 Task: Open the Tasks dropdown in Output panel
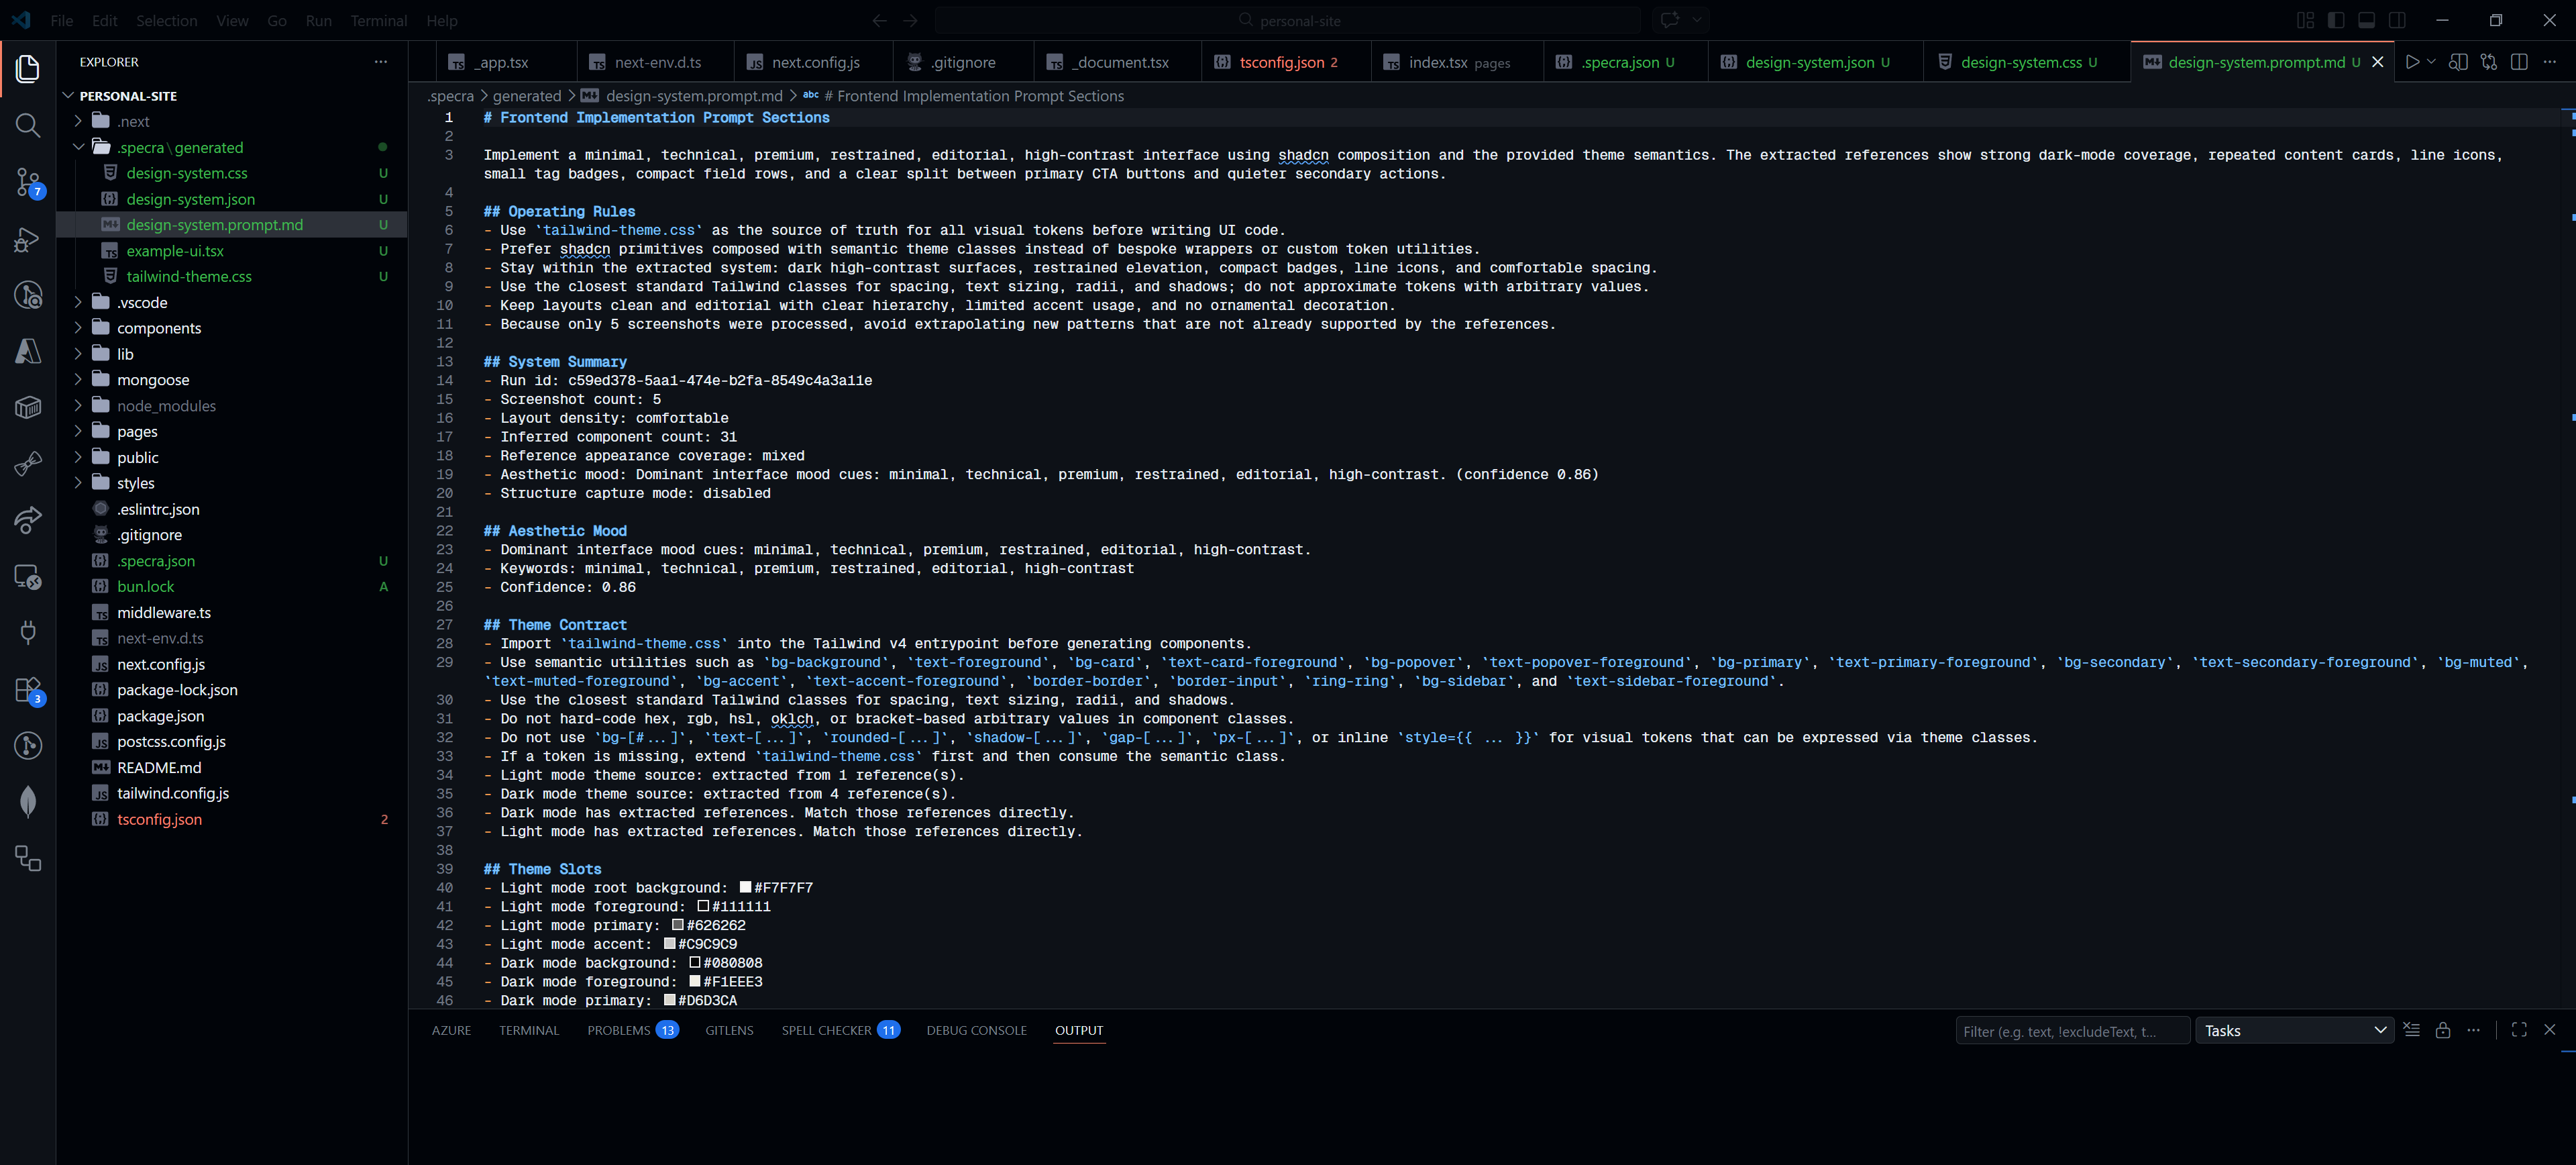click(x=2294, y=1030)
